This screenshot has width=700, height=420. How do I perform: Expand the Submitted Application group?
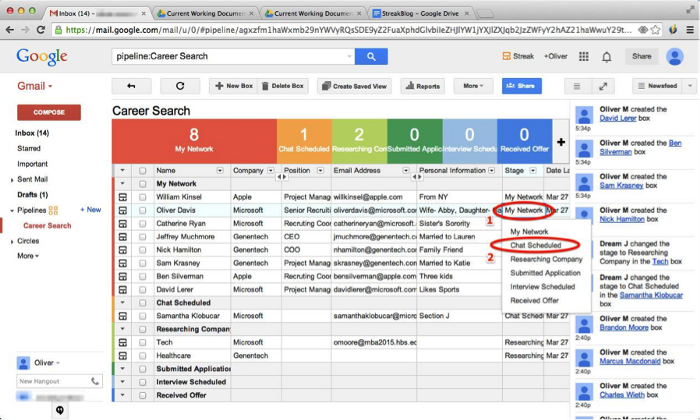(122, 369)
